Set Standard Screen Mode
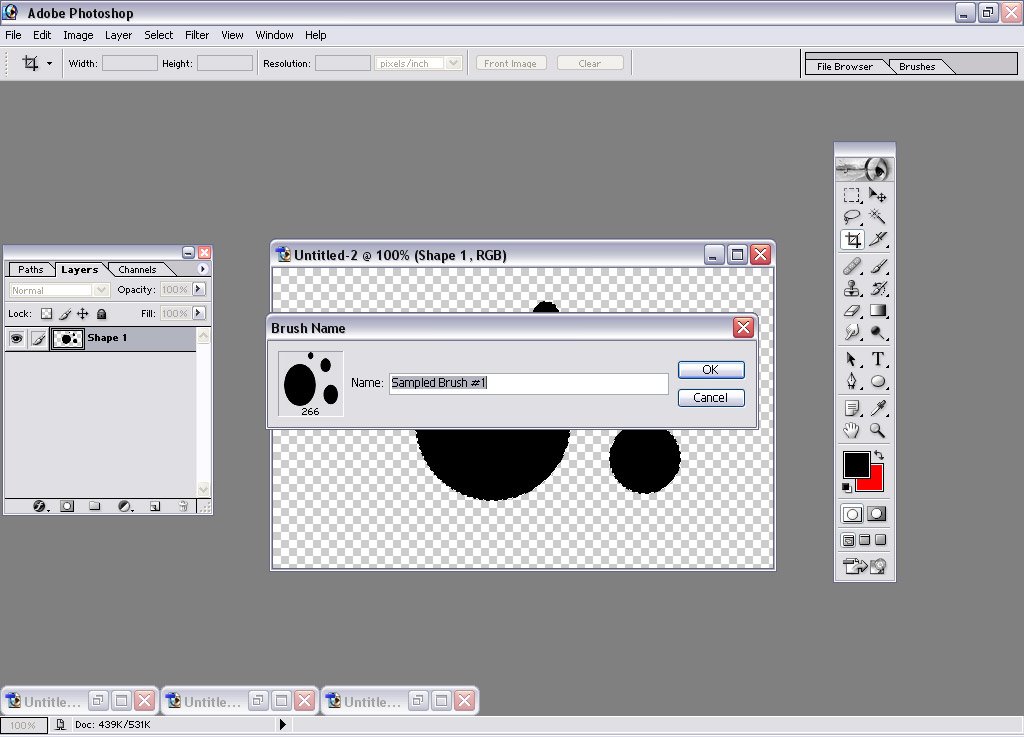The width and height of the screenshot is (1024, 737). [848, 540]
